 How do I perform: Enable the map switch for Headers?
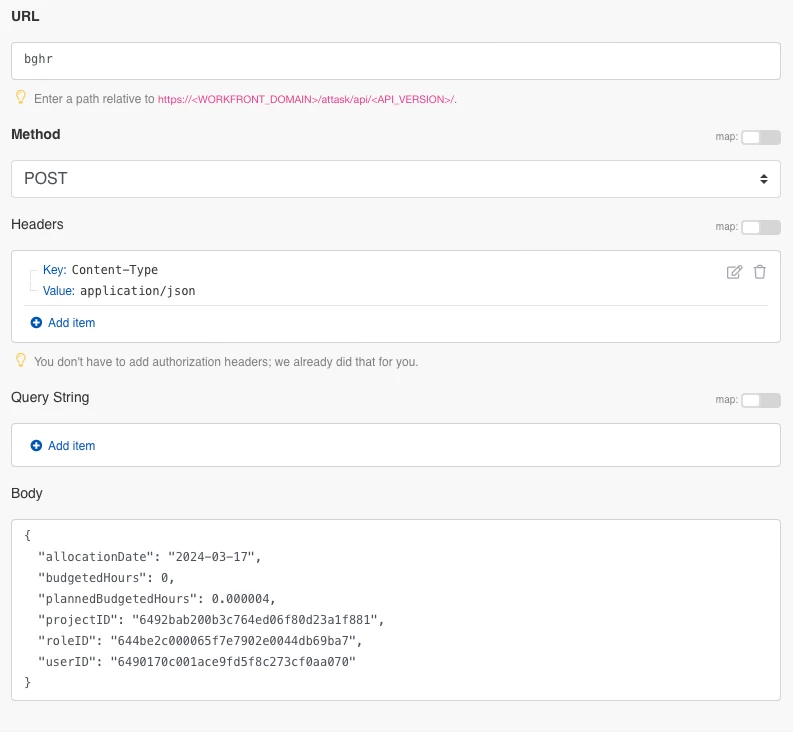760,227
